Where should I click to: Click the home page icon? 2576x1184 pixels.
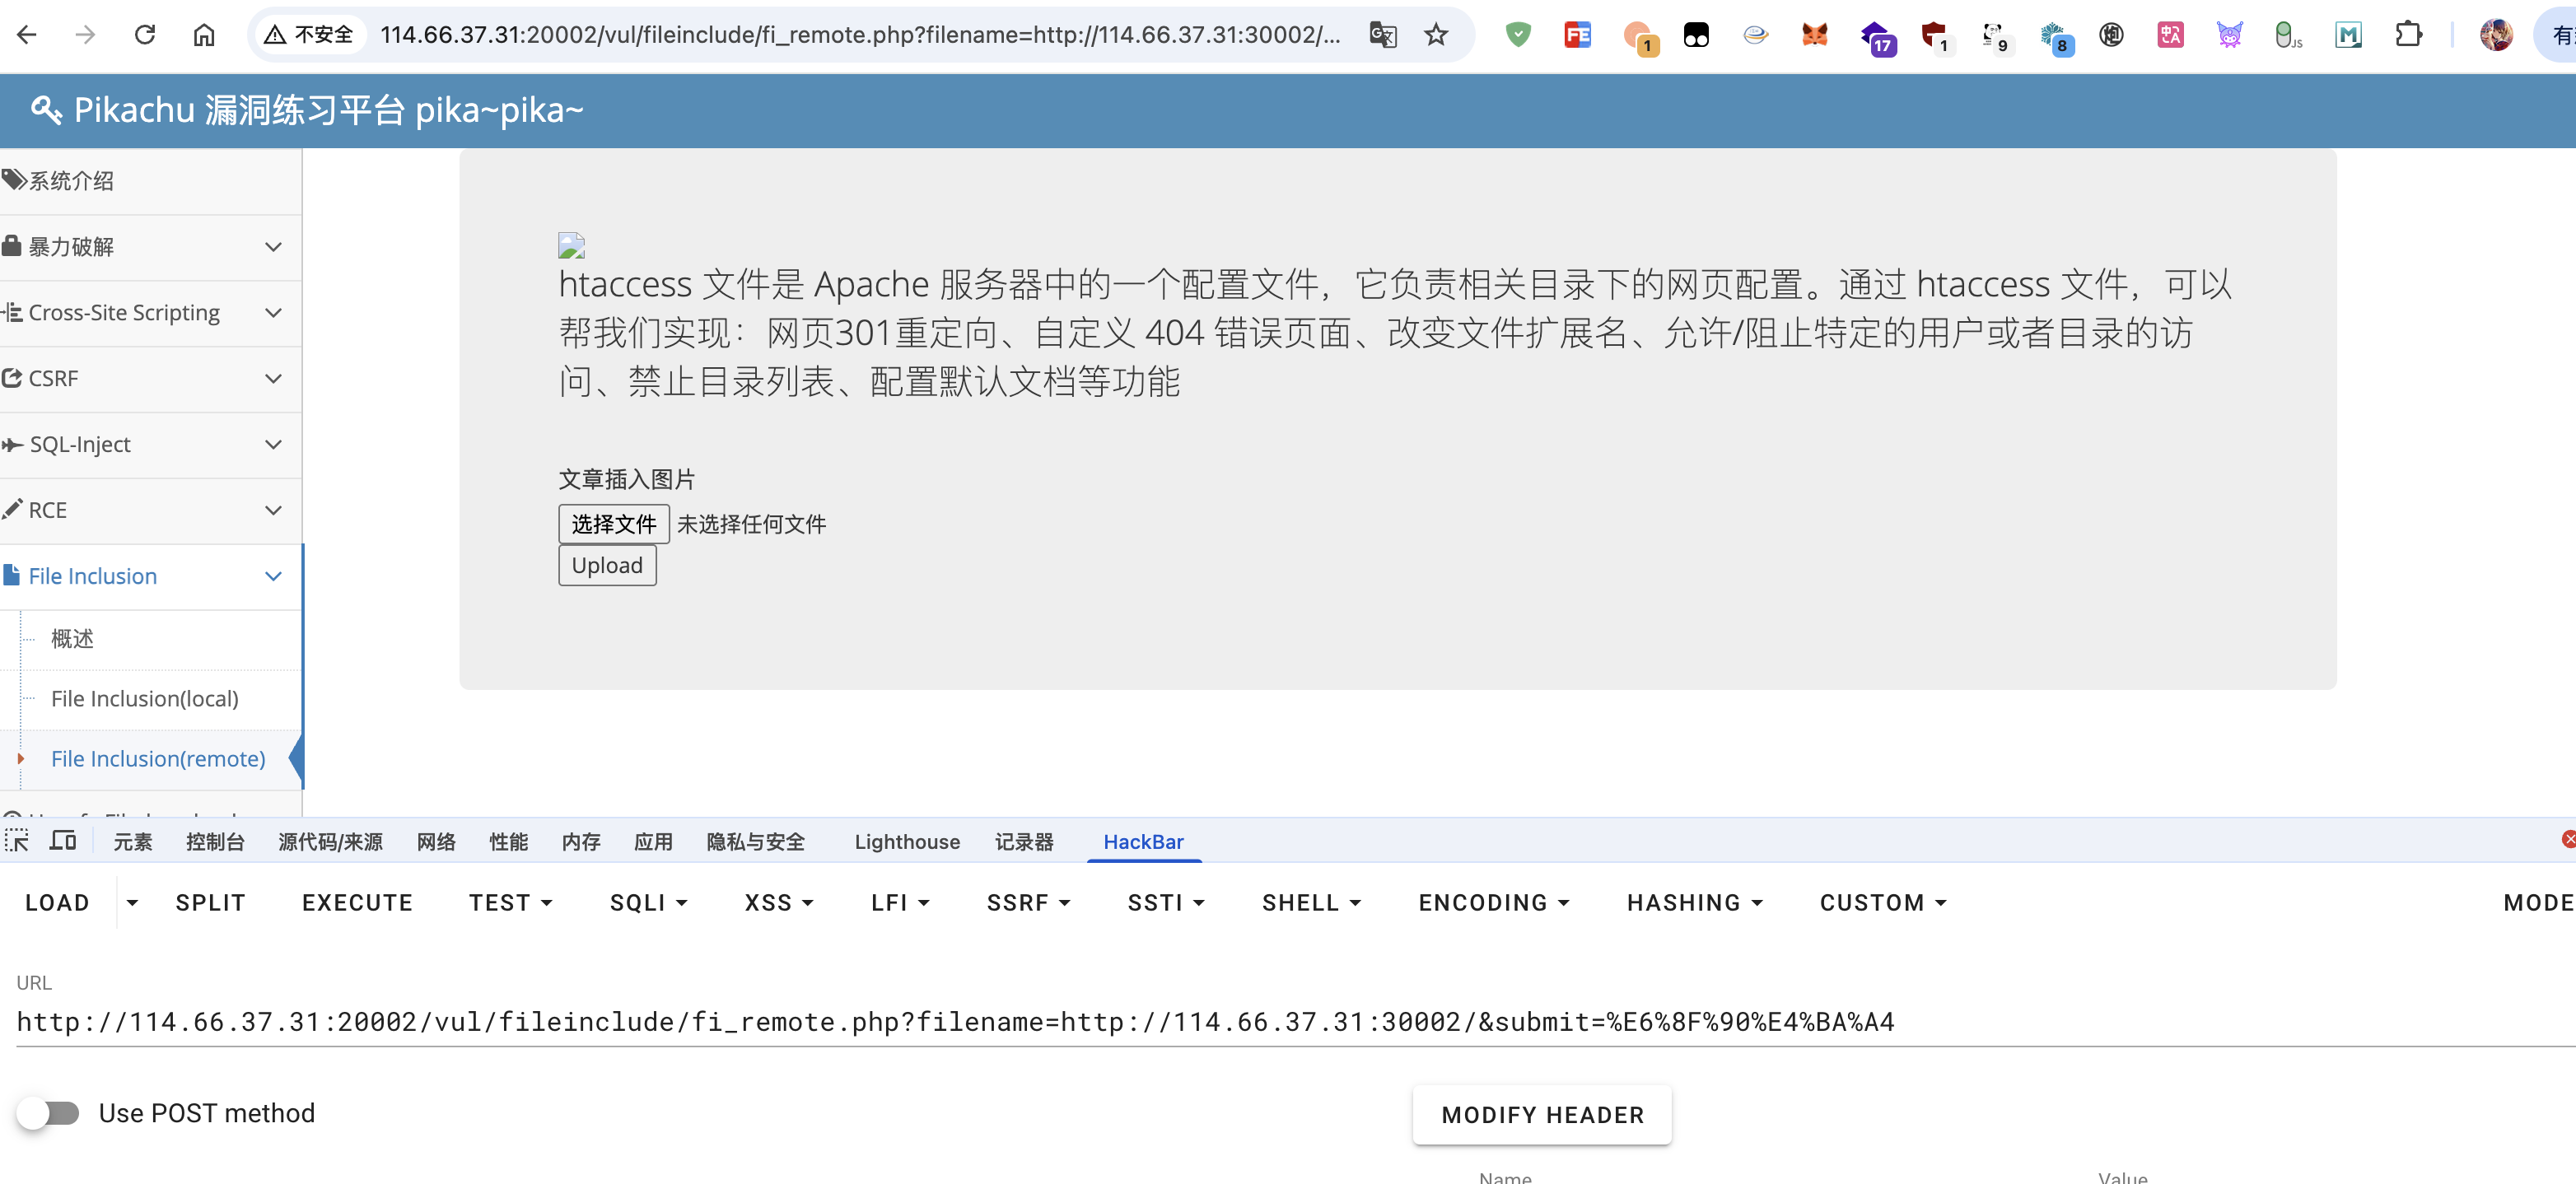pos(204,35)
